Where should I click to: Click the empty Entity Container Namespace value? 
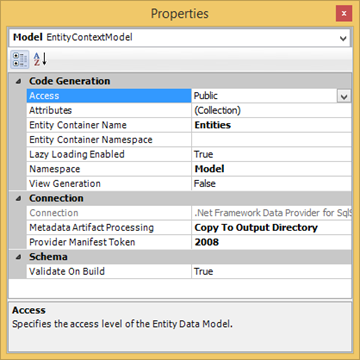[271, 140]
